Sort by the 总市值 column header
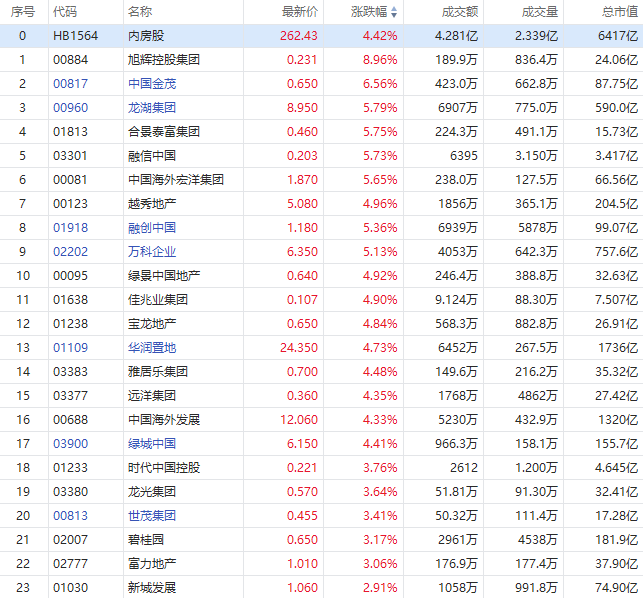Image resolution: width=643 pixels, height=598 pixels. [620, 12]
